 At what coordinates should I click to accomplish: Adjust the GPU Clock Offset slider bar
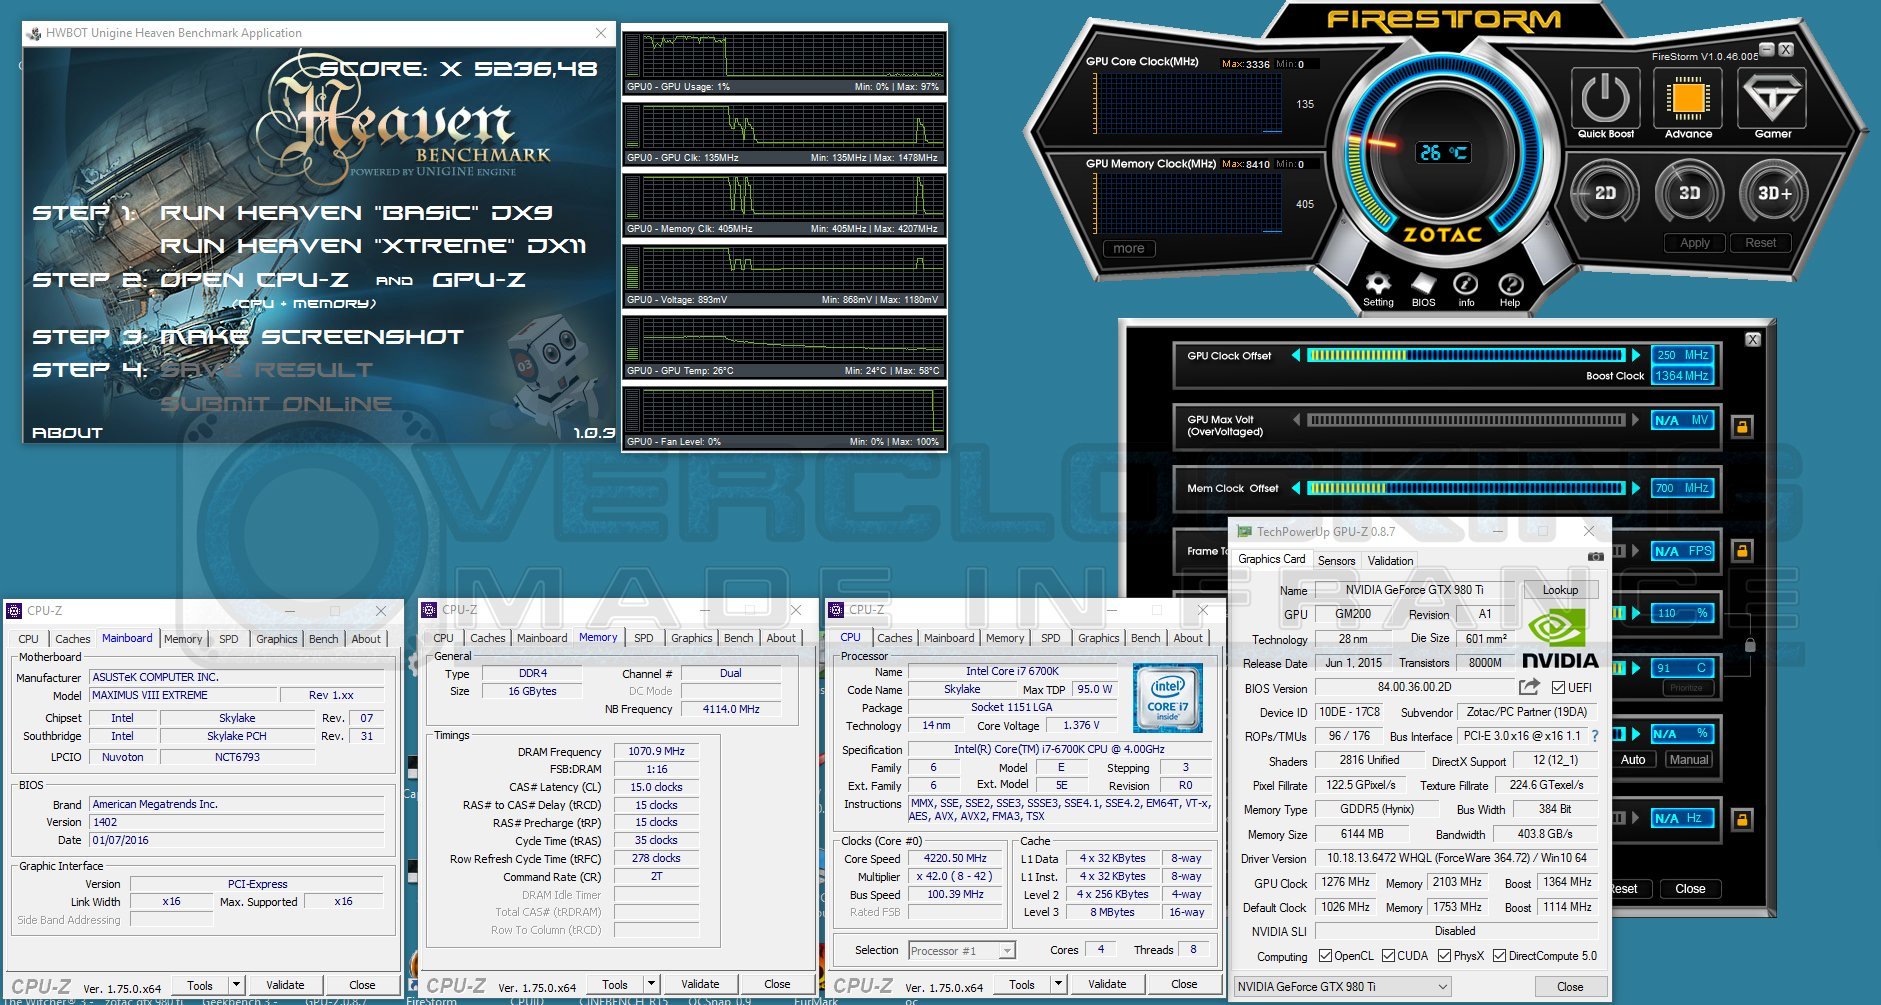(1466, 355)
